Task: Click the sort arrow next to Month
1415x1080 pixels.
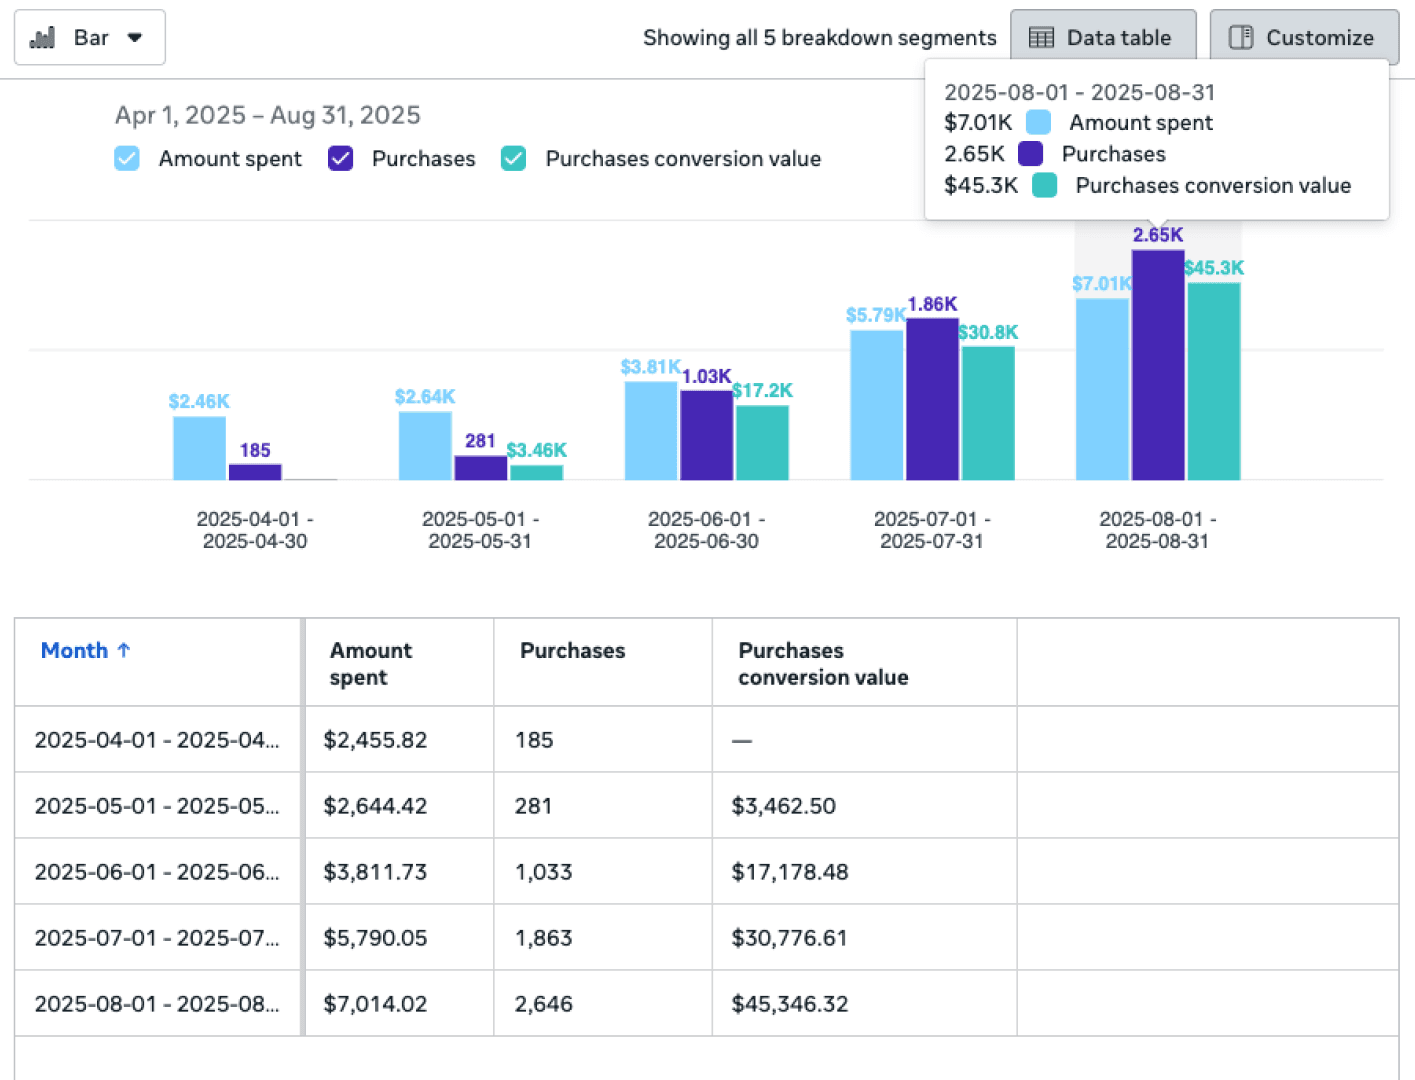Action: pos(123,650)
